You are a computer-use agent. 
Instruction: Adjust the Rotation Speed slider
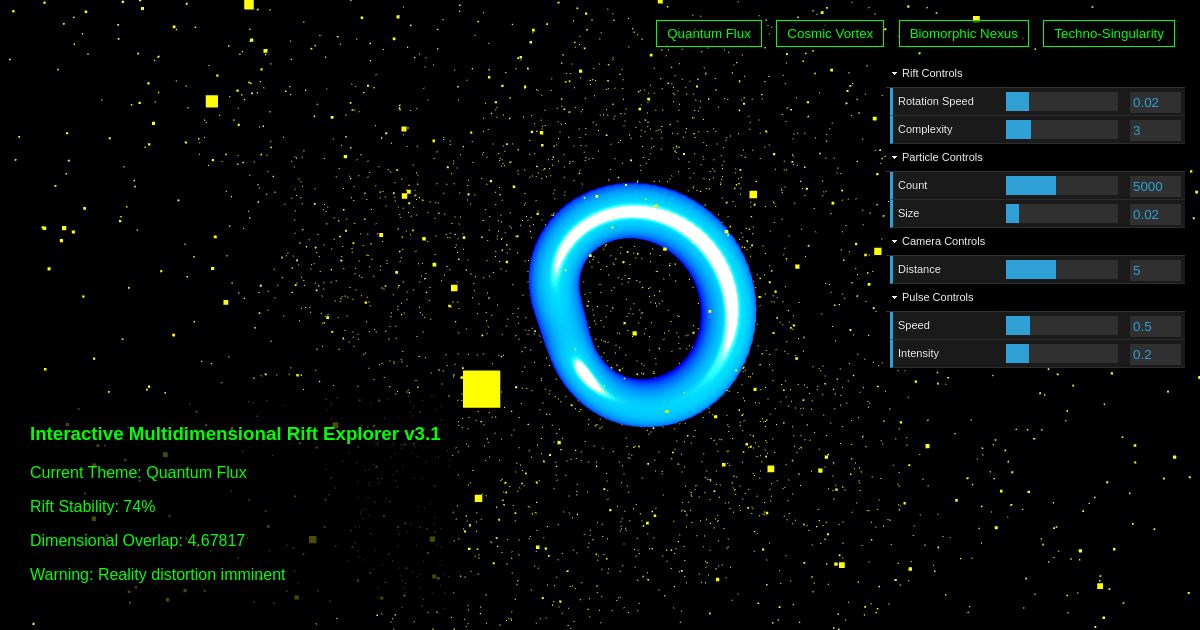(1060, 101)
